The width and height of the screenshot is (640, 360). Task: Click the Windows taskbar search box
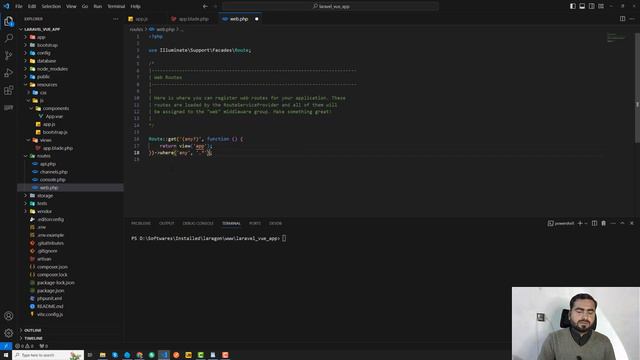pos(48,355)
